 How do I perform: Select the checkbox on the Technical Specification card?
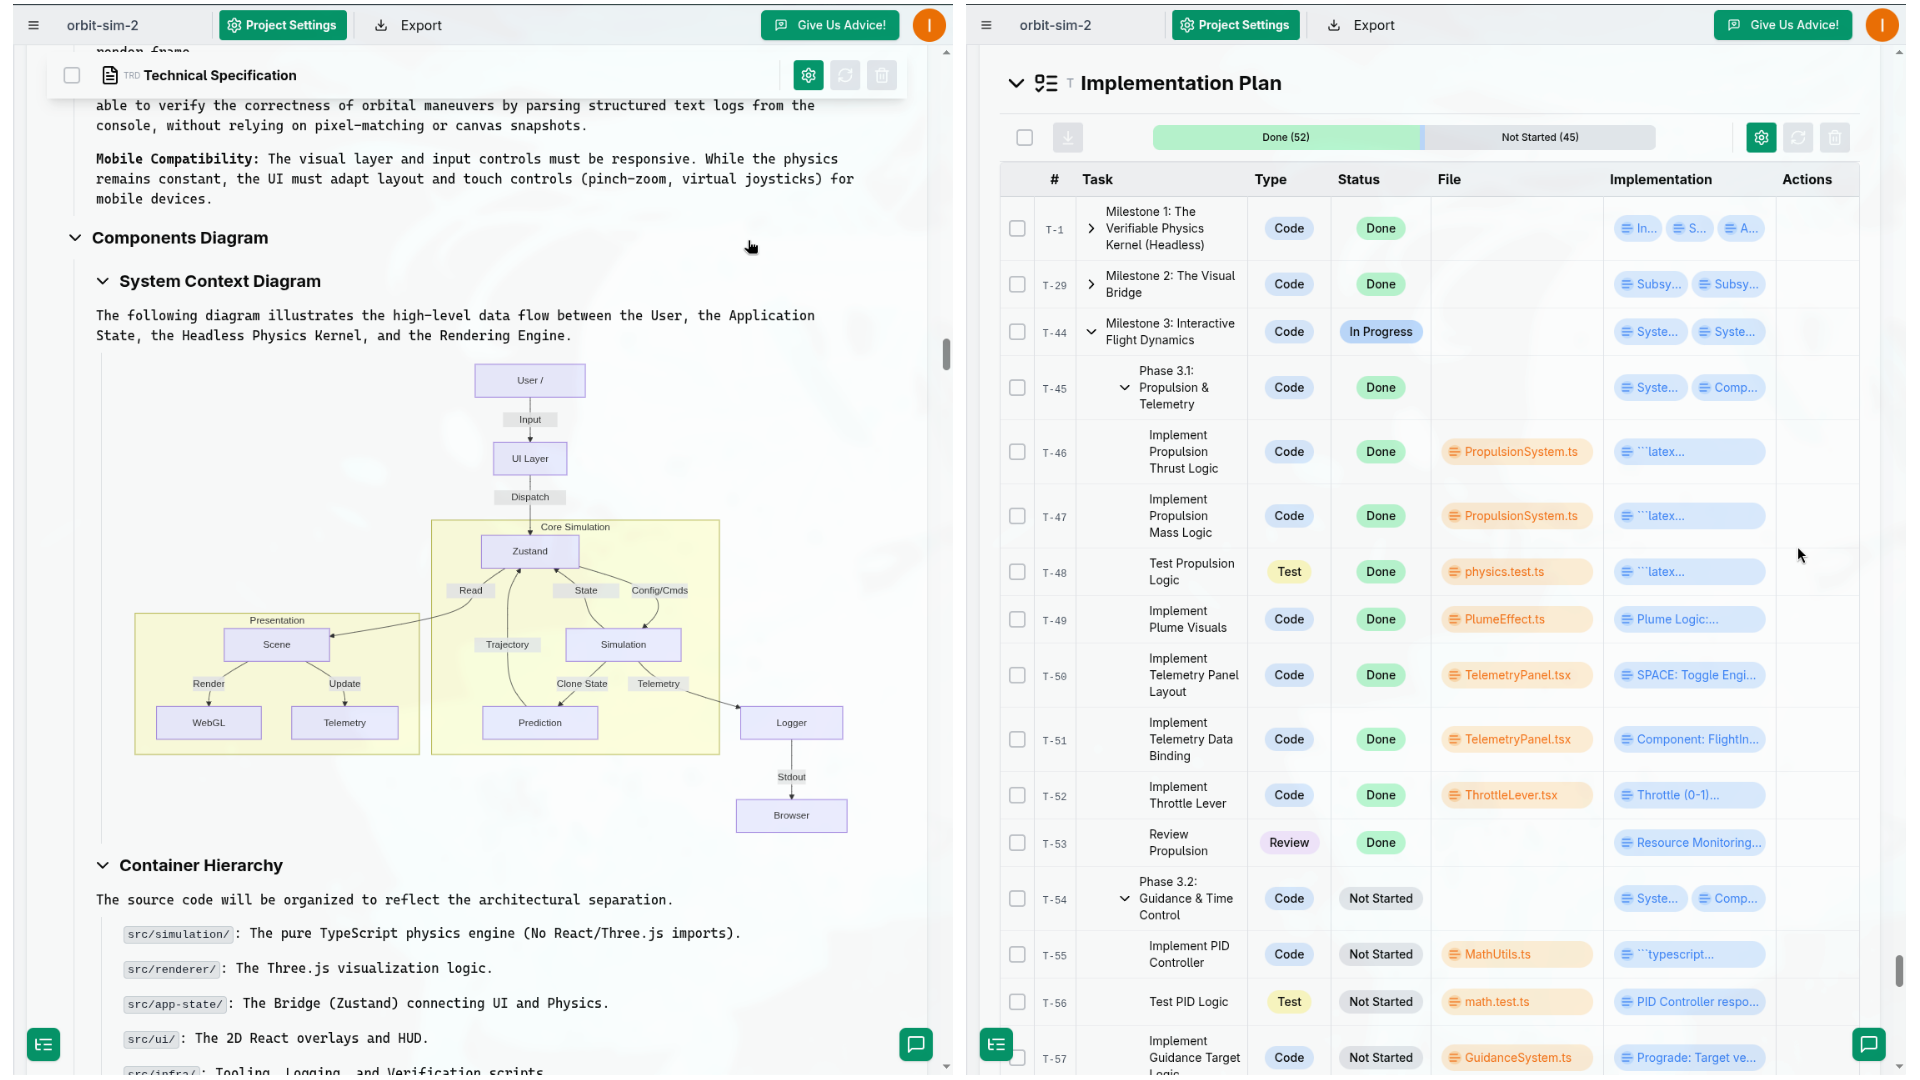72,75
